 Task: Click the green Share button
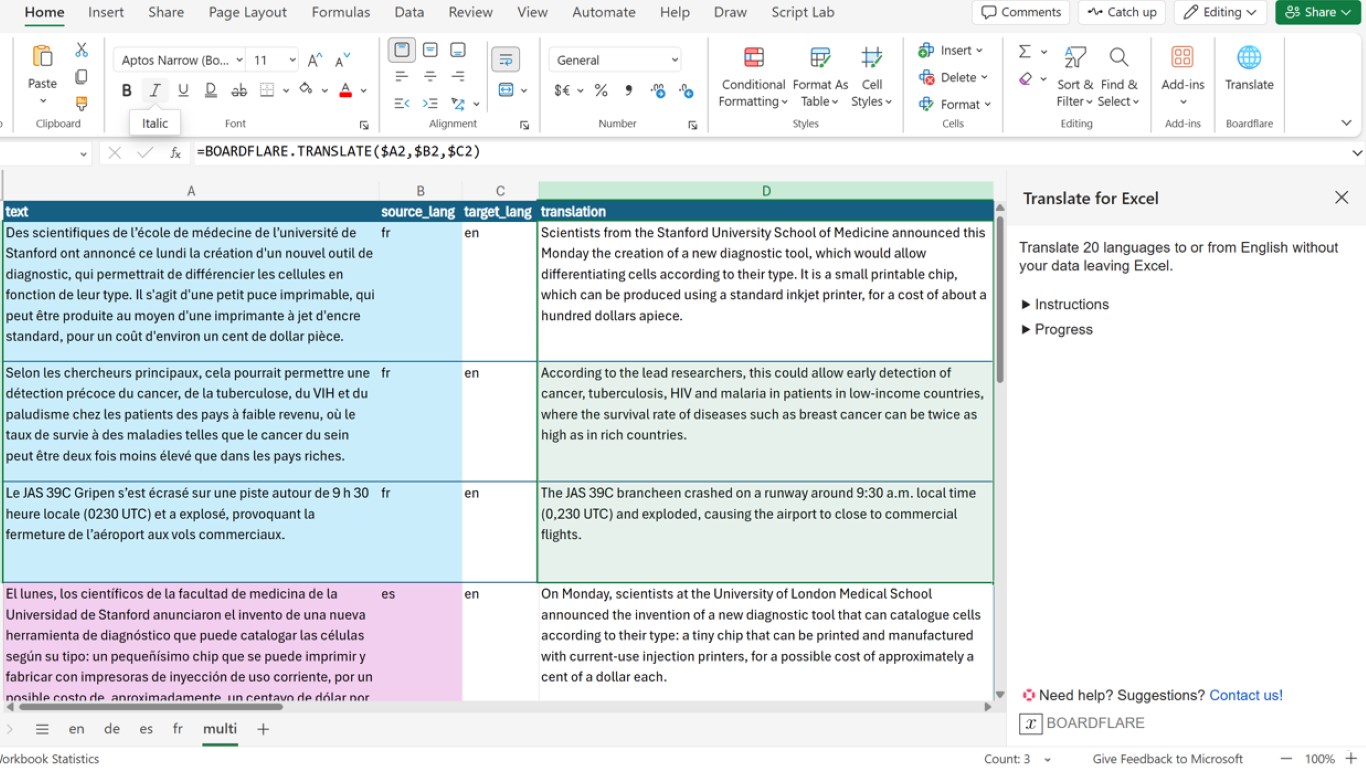coord(1317,12)
